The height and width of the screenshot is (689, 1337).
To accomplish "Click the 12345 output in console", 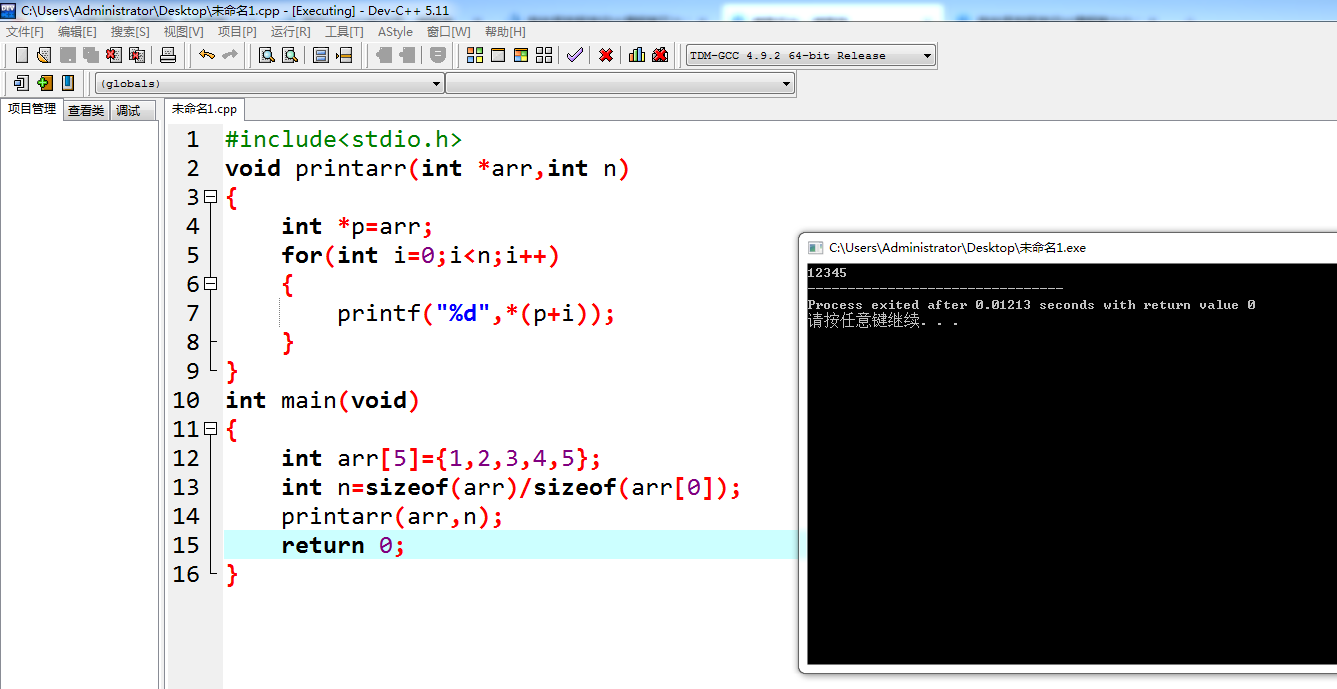I will (x=827, y=272).
